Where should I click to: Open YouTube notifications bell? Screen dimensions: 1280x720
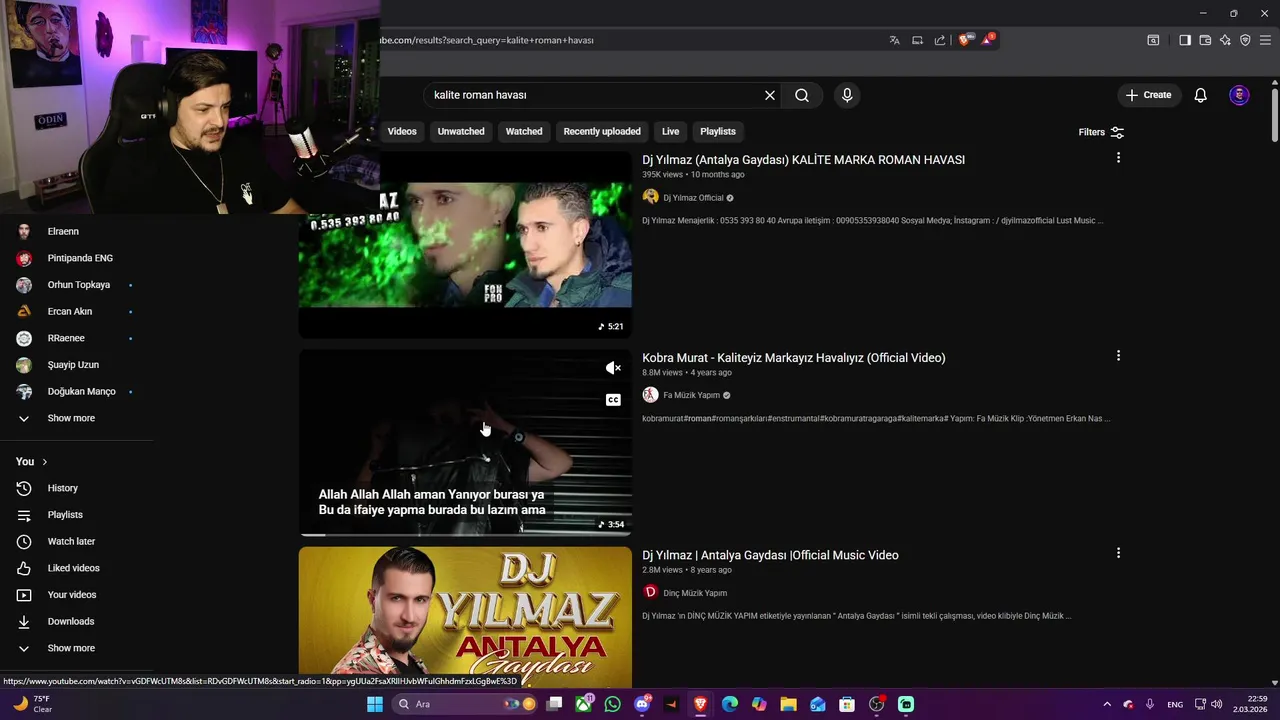click(x=1201, y=95)
